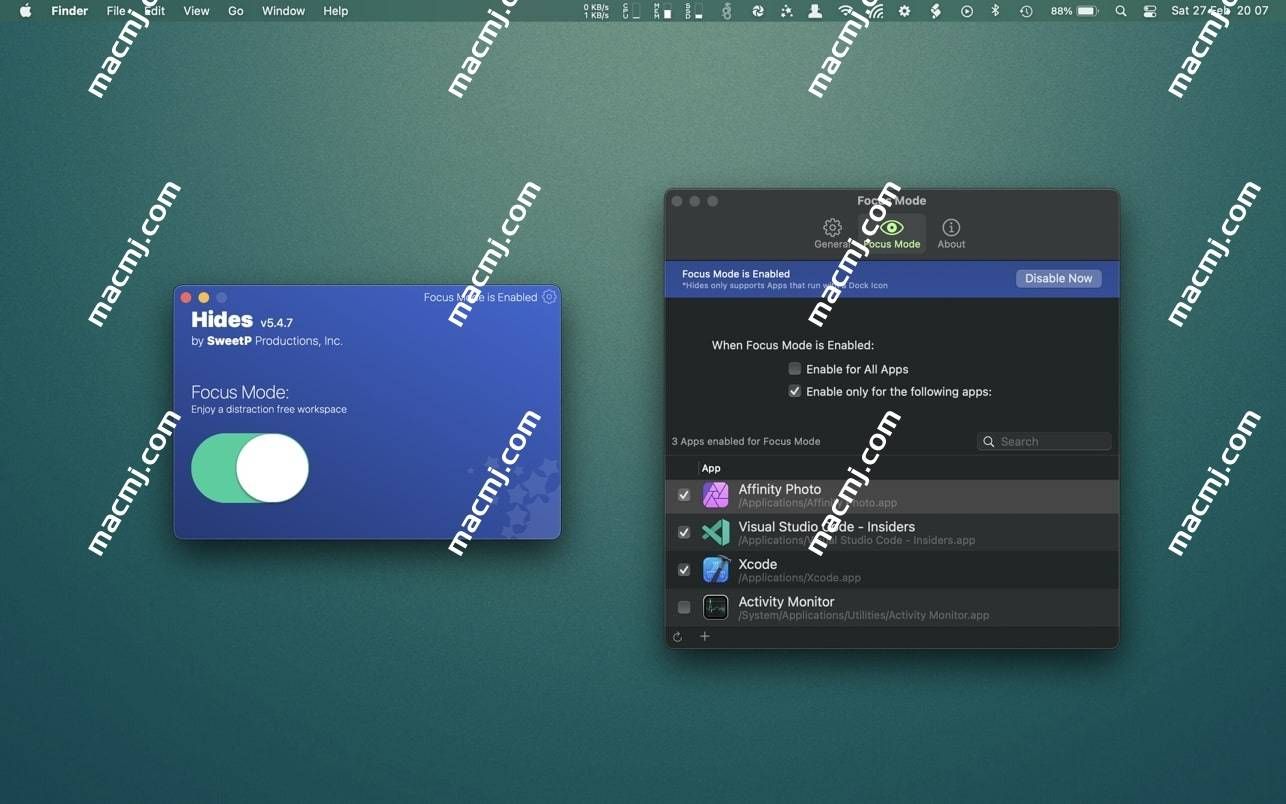Viewport: 1286px width, 804px height.
Task: Open the Finder menu
Action: click(x=70, y=11)
